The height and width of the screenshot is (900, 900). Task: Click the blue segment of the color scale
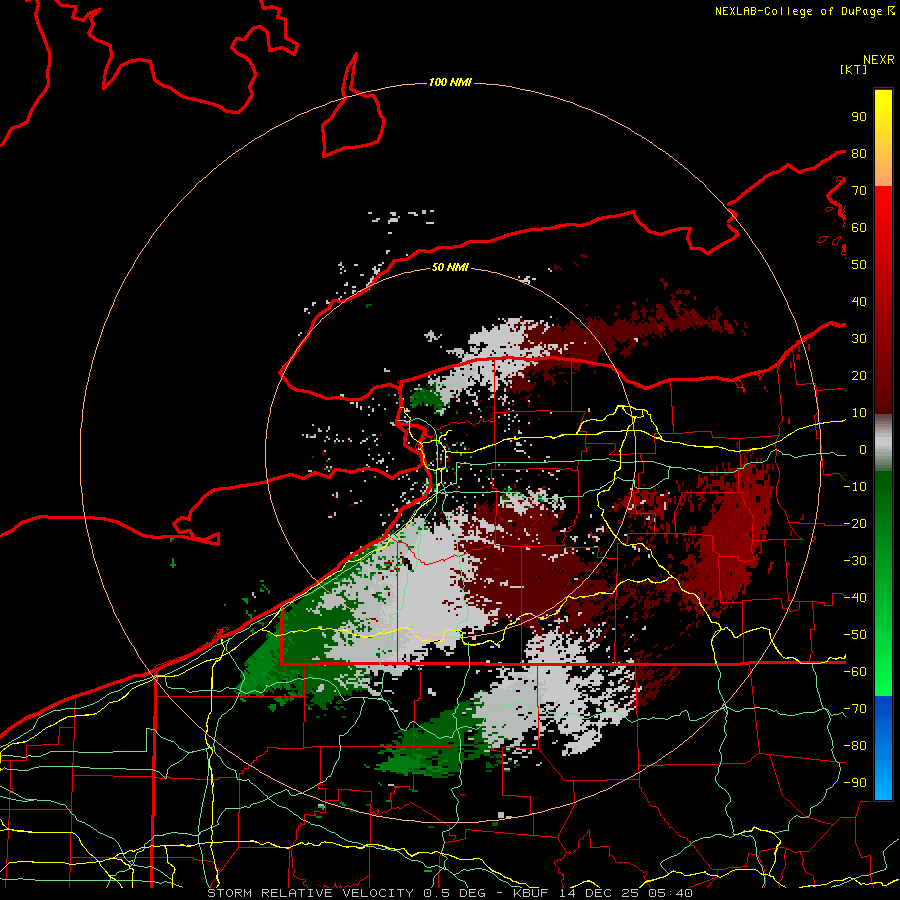[x=883, y=747]
